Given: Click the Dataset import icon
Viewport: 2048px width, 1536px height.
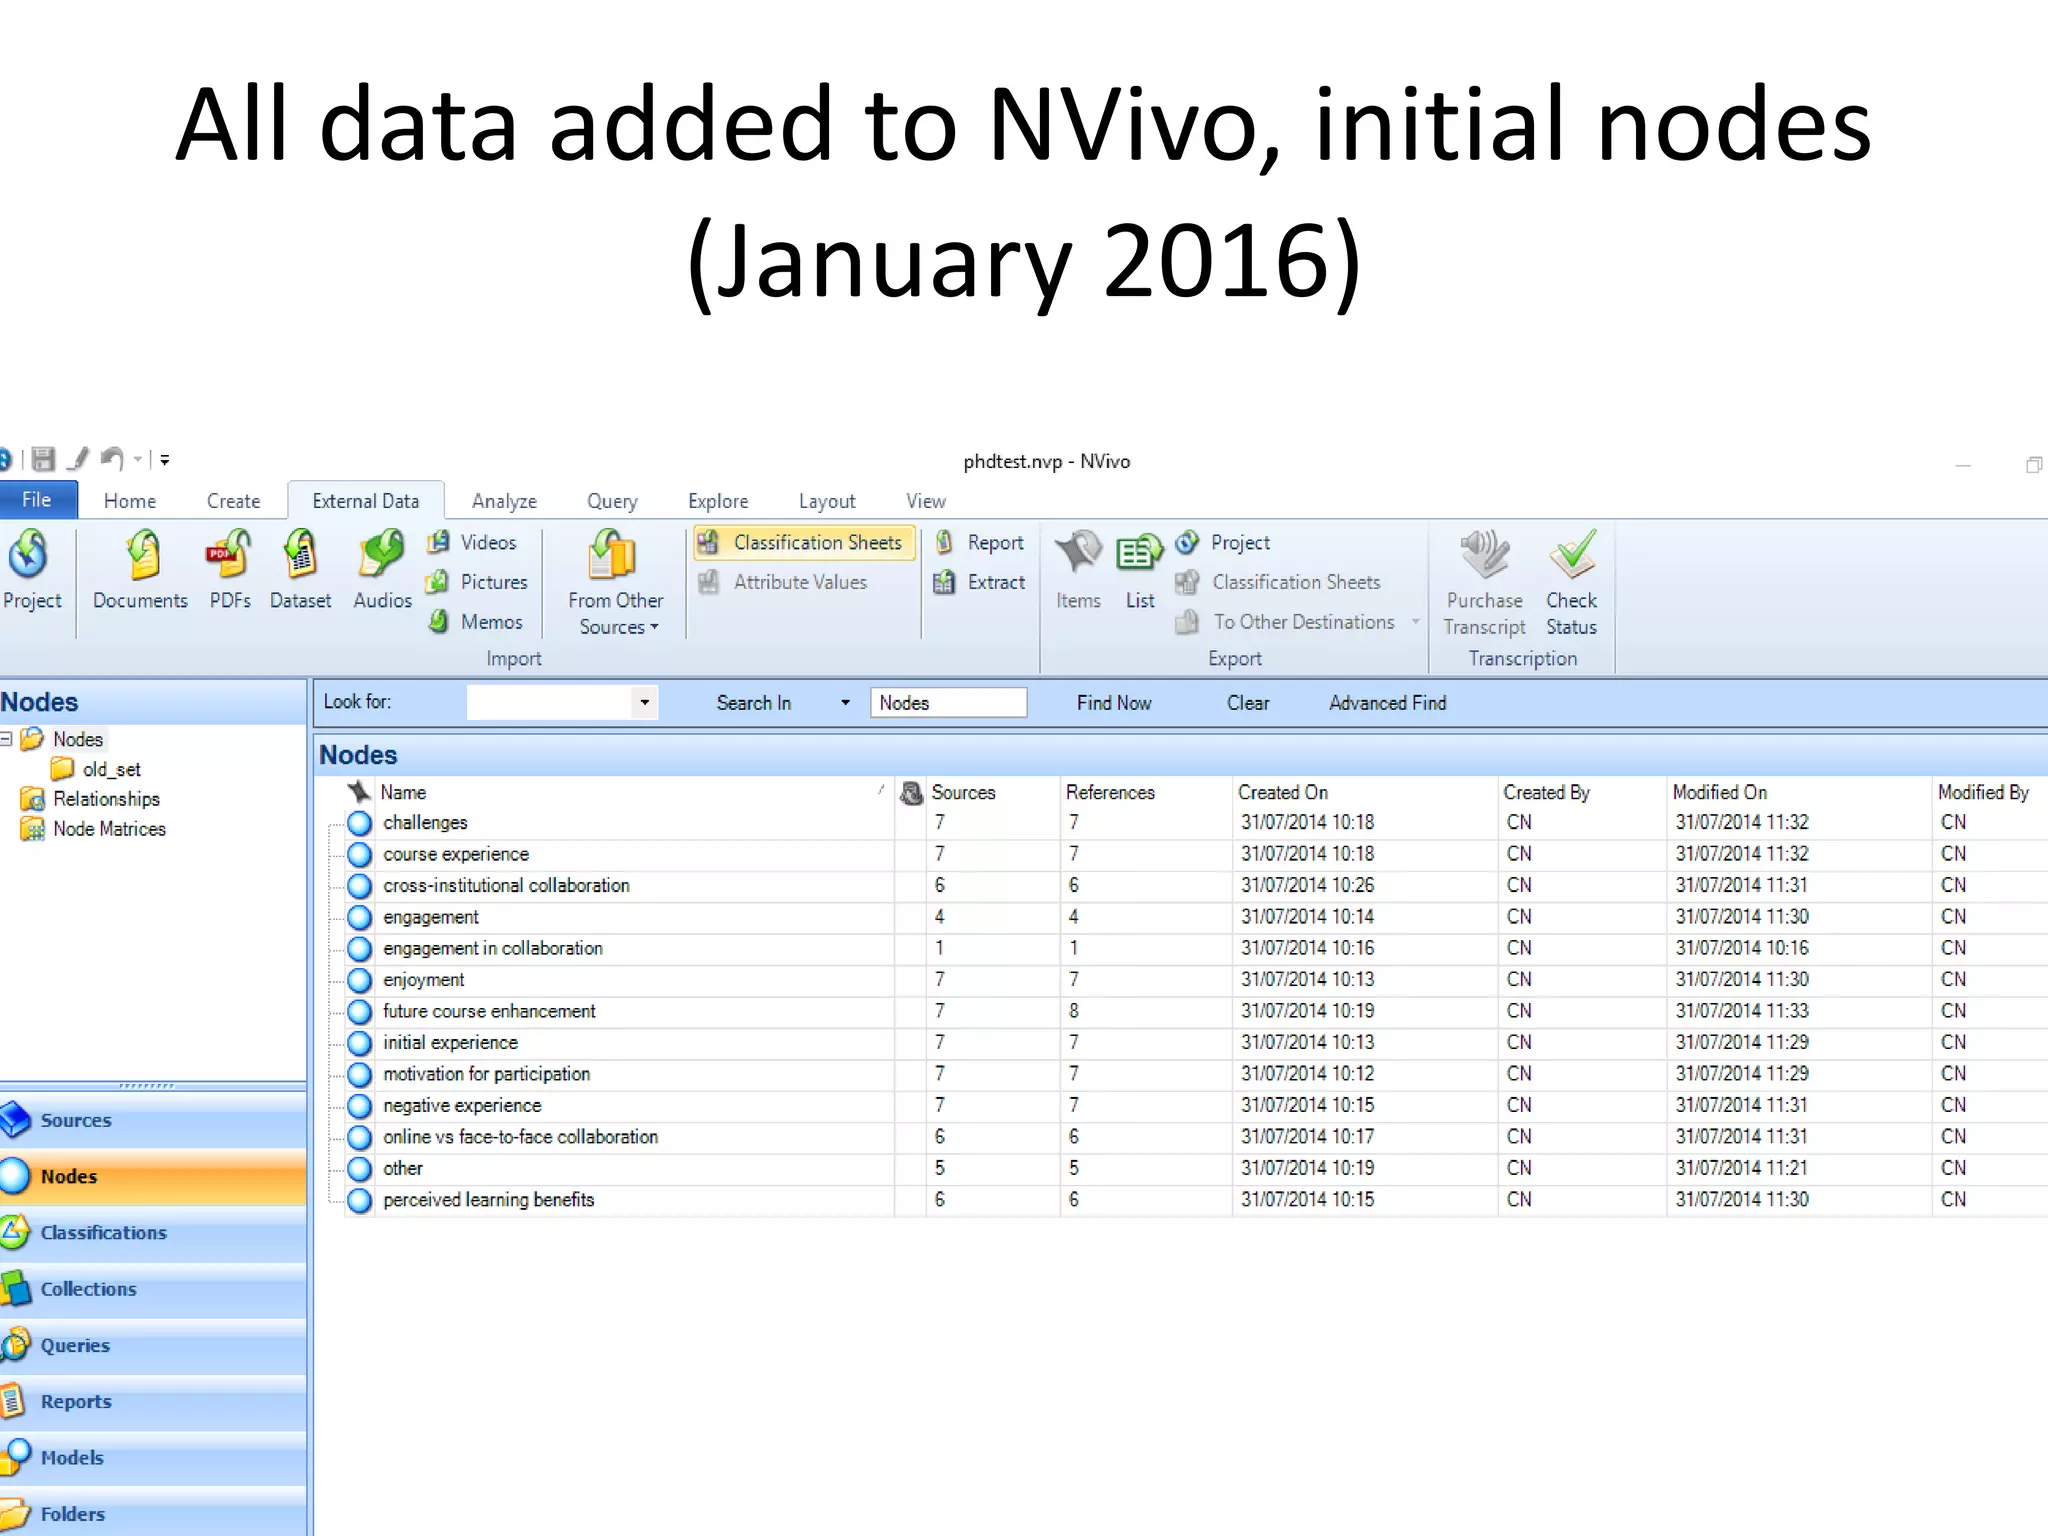Looking at the screenshot, I should (300, 570).
